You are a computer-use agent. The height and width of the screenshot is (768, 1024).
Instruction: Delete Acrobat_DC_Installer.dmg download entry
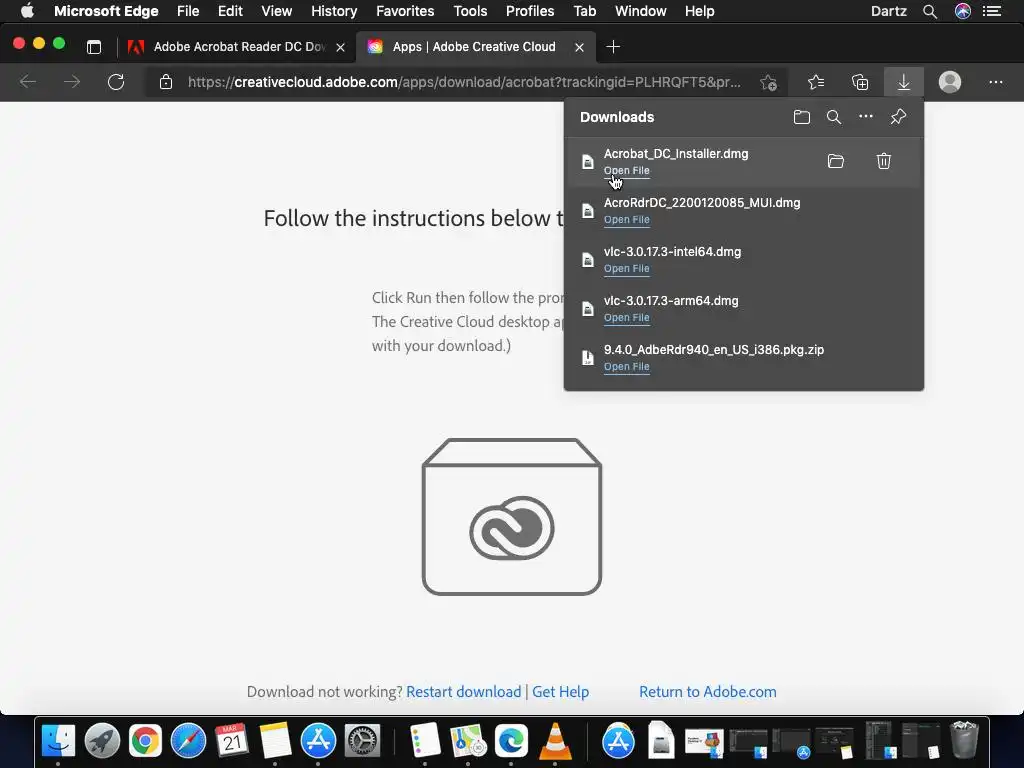coord(884,161)
